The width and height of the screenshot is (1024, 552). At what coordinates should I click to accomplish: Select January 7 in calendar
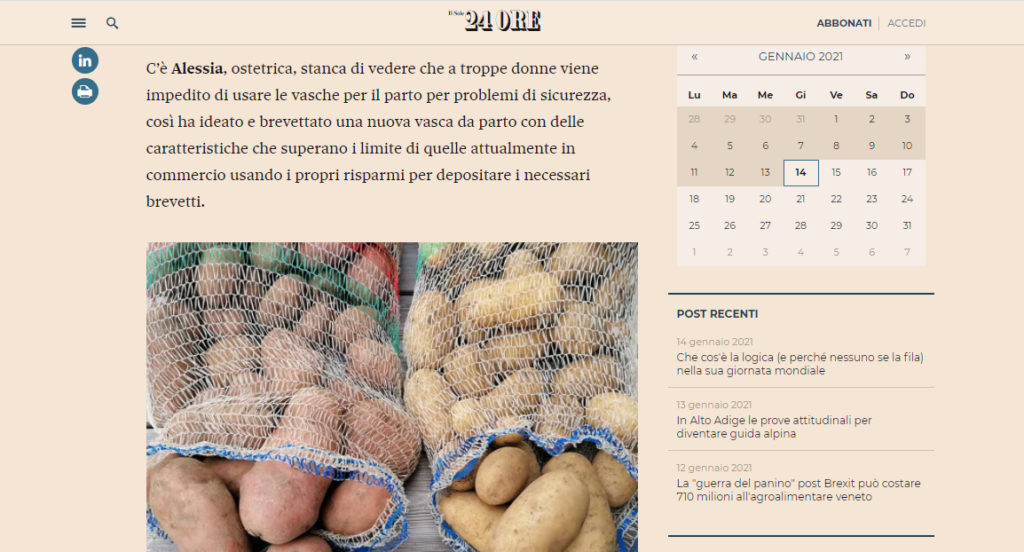[x=801, y=145]
